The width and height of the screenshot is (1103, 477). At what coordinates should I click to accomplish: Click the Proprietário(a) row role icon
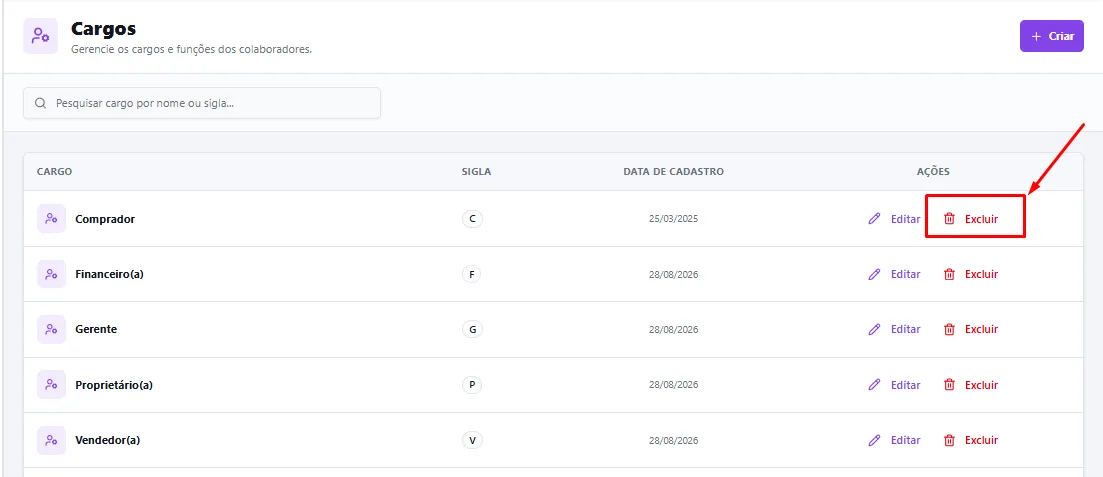coord(51,385)
